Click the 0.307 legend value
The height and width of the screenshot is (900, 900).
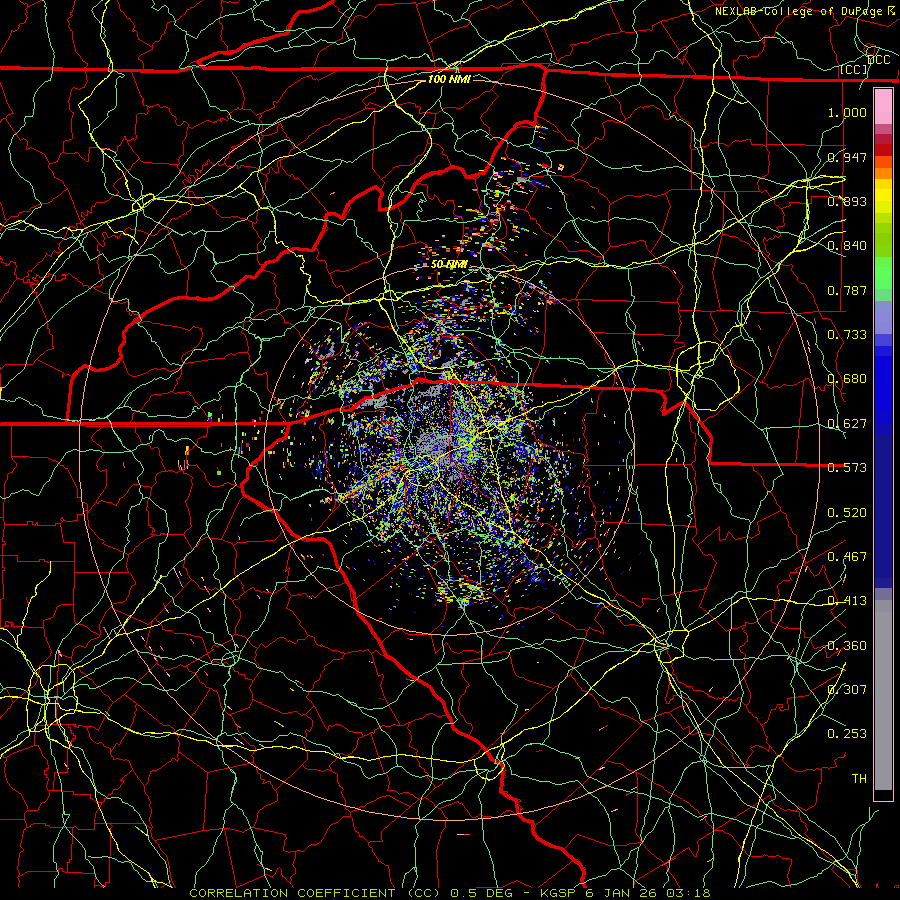pos(847,690)
